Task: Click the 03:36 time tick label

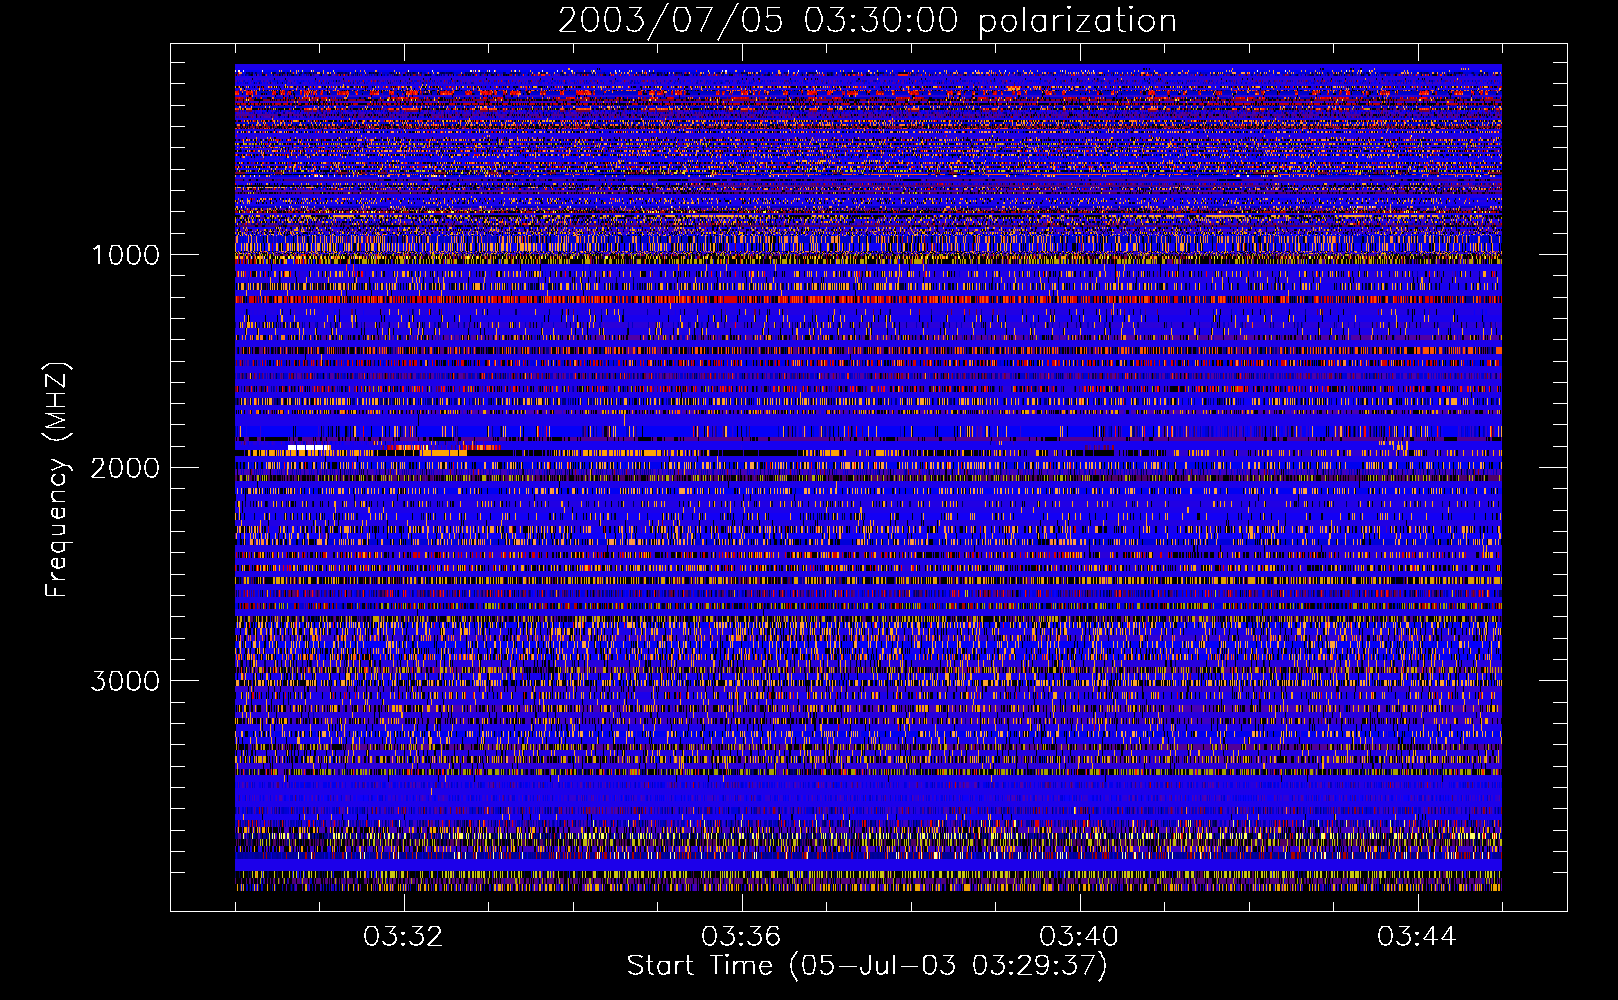Action: tap(741, 937)
